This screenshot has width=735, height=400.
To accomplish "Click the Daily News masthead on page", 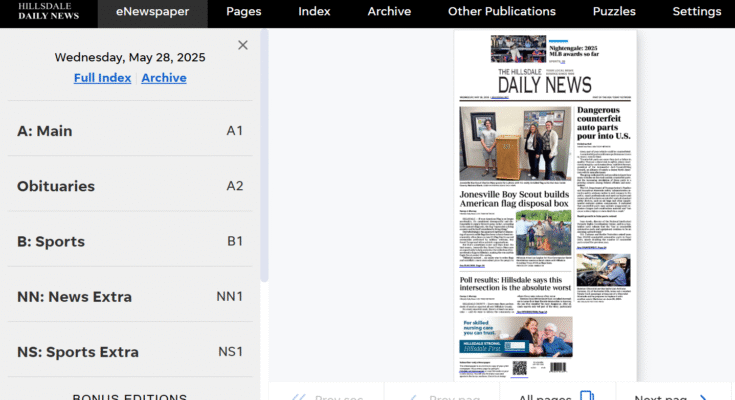I will point(545,82).
